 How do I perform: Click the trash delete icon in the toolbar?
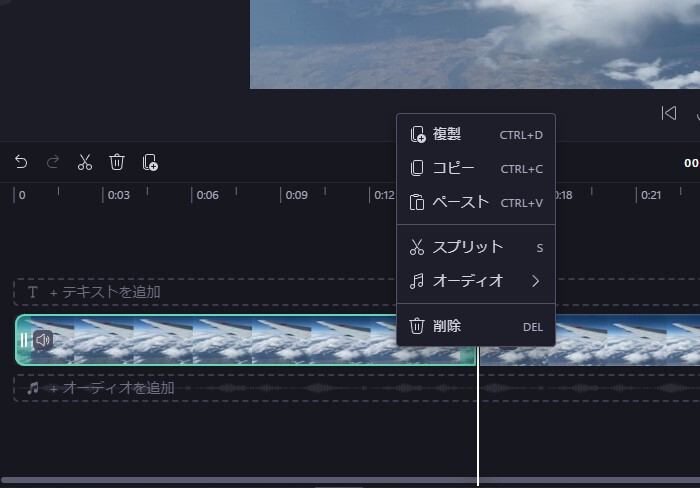point(117,162)
